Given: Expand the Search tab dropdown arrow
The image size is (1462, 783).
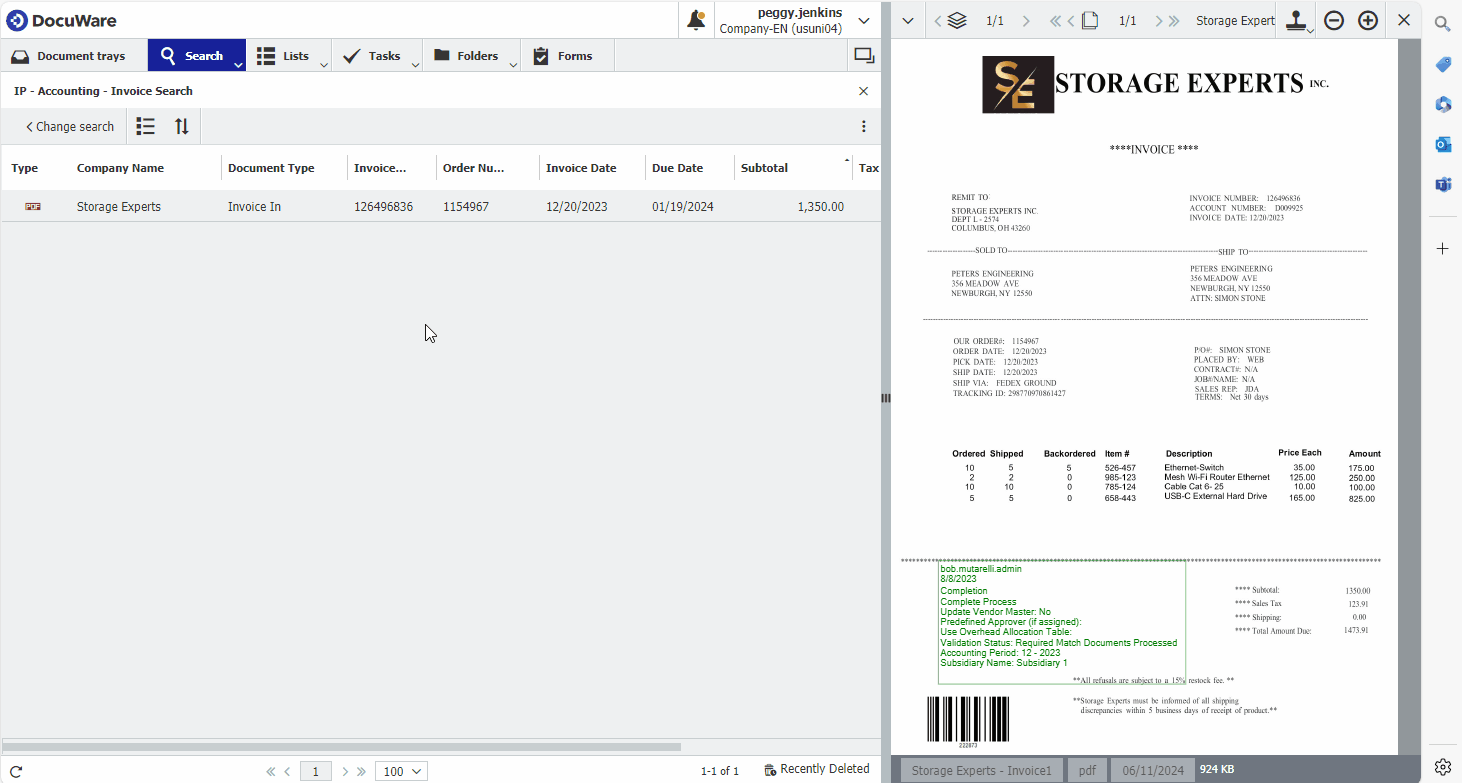Looking at the screenshot, I should [238, 65].
